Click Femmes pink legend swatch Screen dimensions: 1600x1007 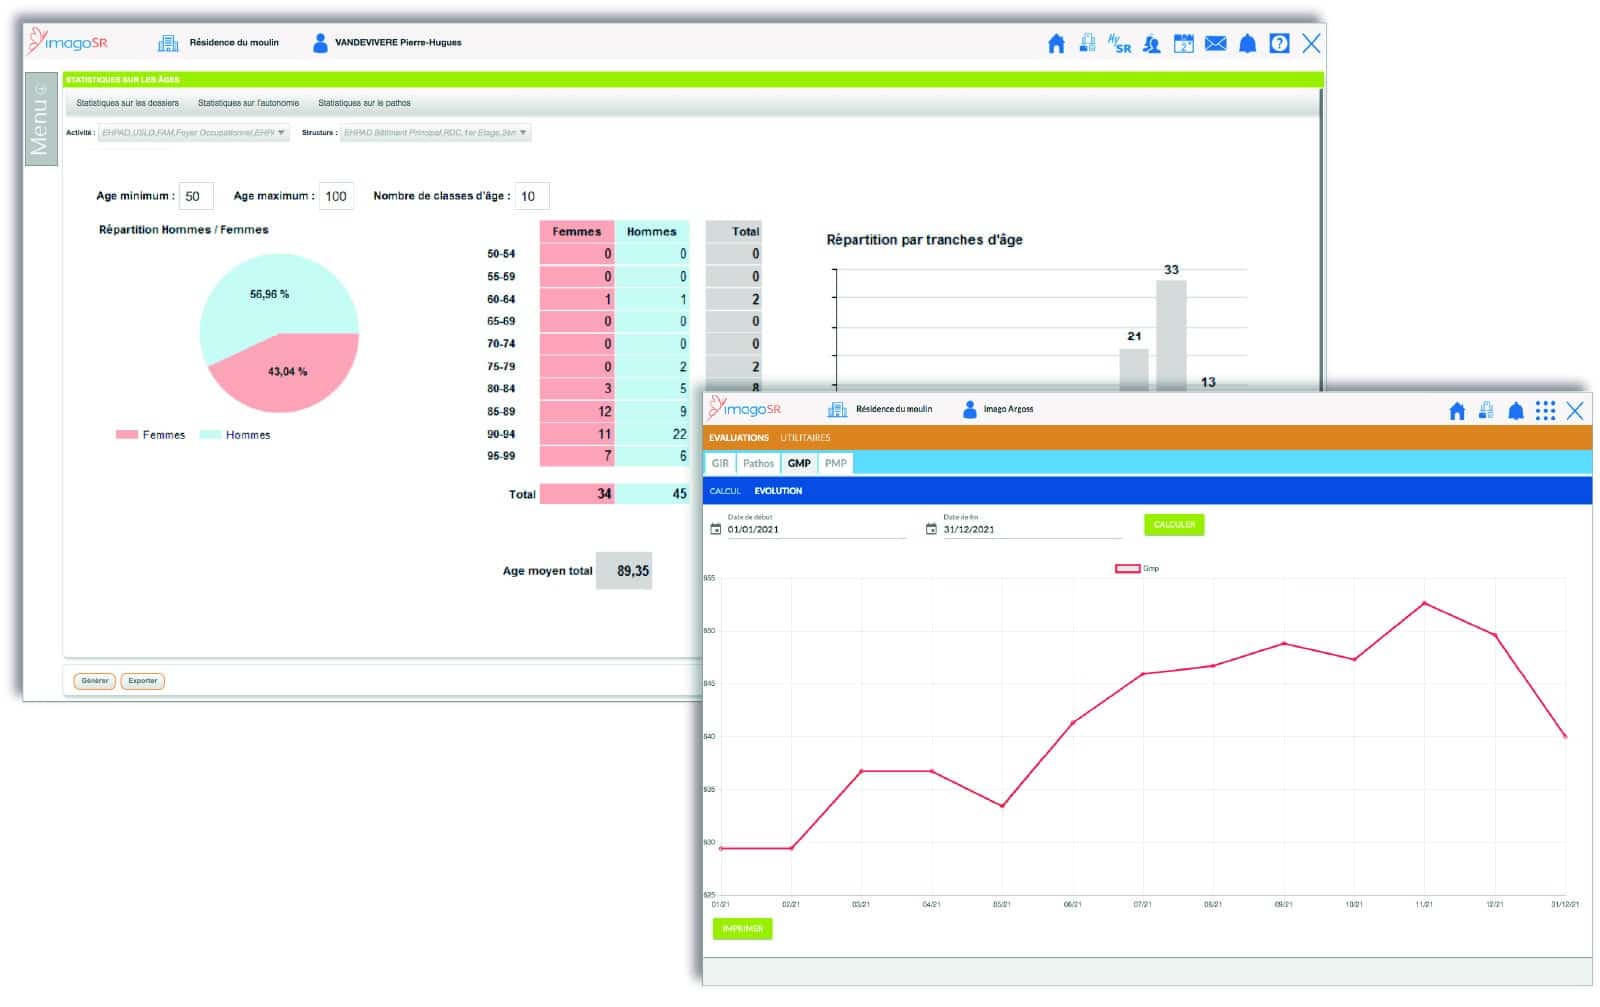tap(126, 435)
